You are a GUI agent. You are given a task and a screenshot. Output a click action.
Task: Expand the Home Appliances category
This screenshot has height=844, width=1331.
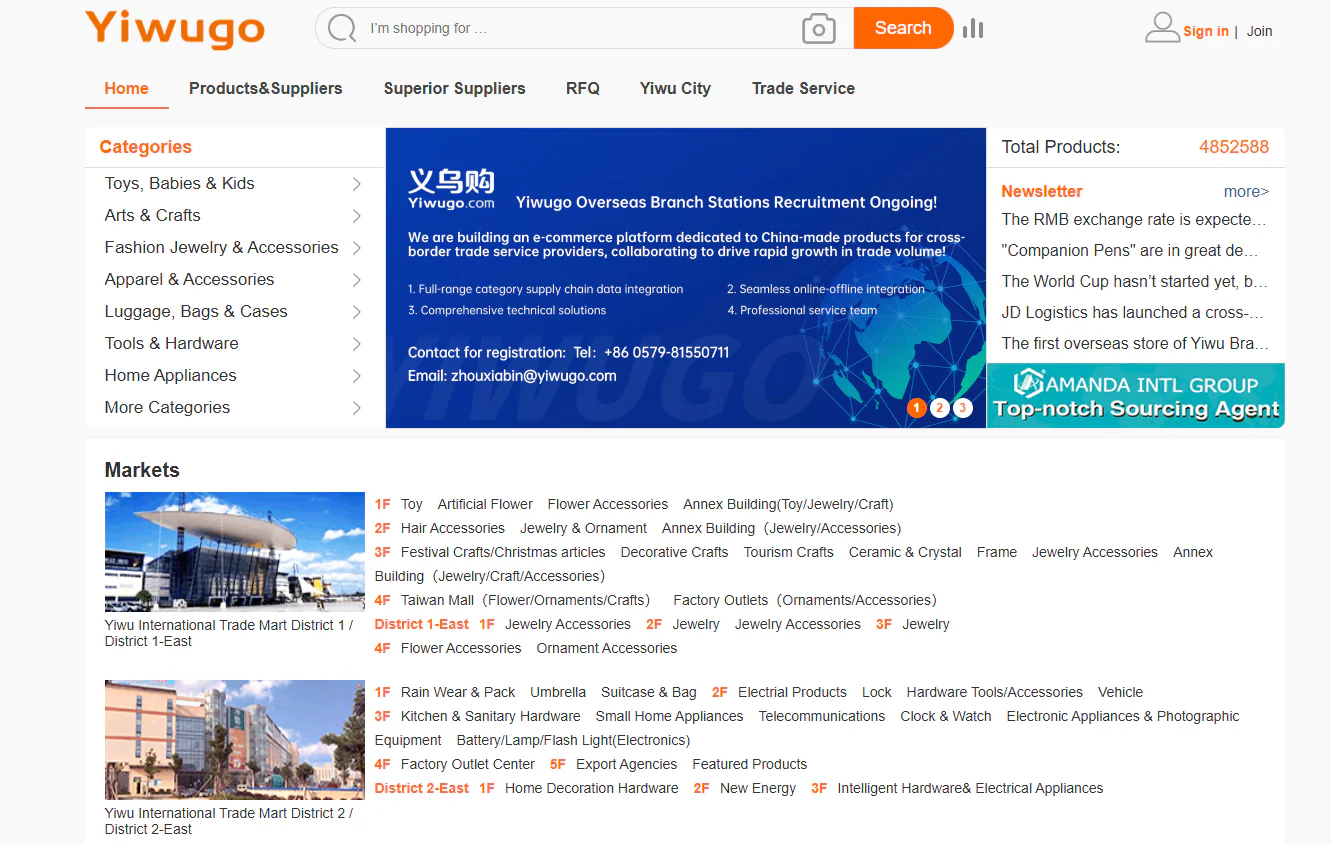(x=355, y=376)
